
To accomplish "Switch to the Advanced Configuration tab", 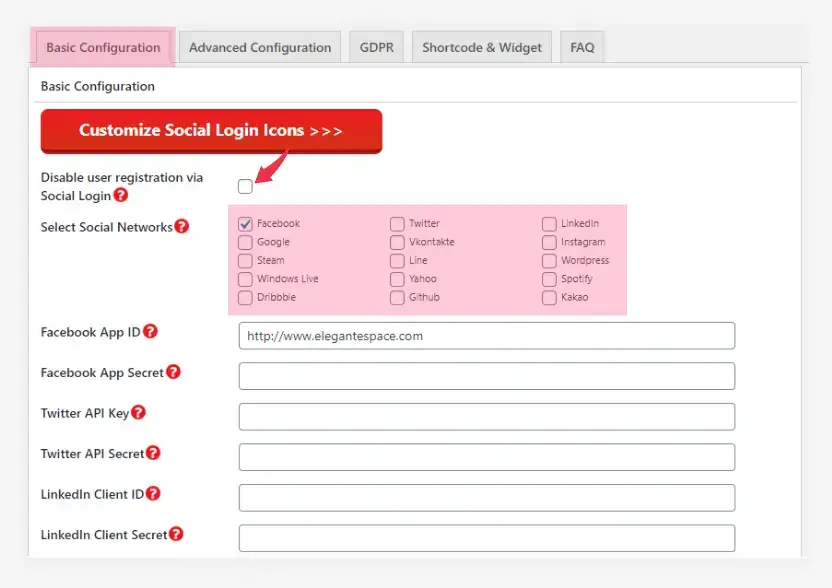I will [259, 46].
